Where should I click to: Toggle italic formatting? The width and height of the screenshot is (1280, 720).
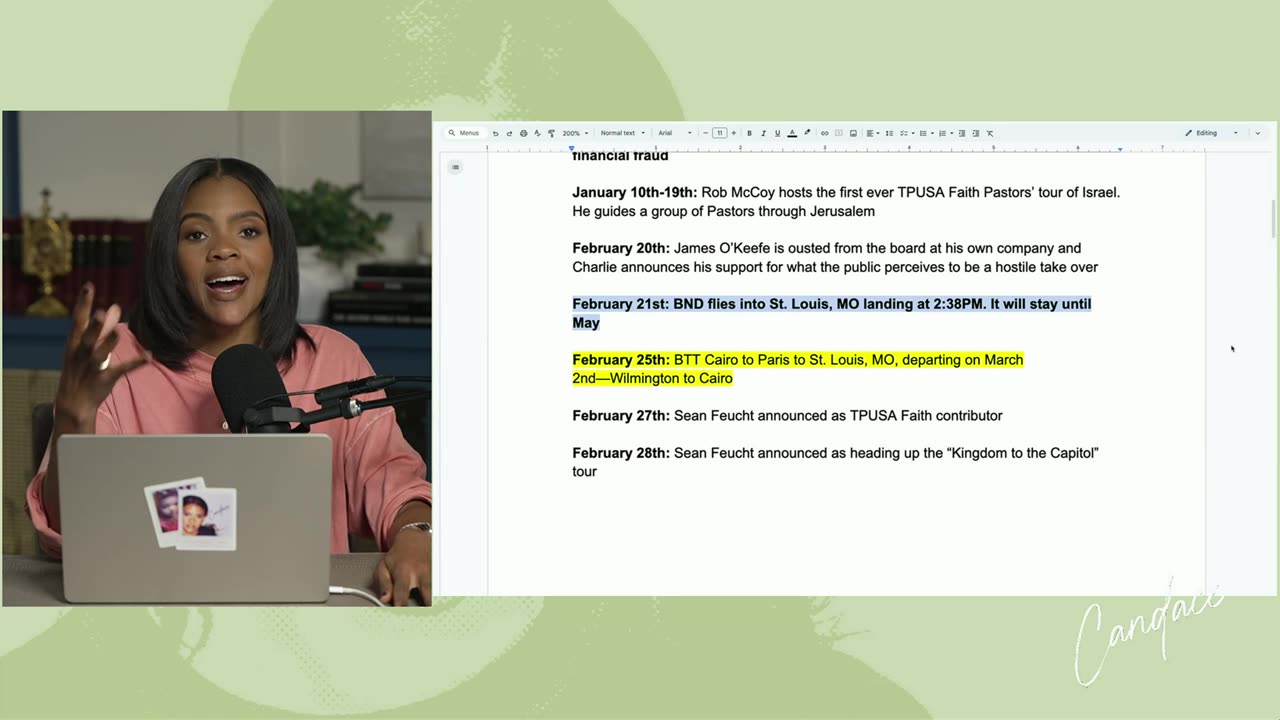[763, 133]
